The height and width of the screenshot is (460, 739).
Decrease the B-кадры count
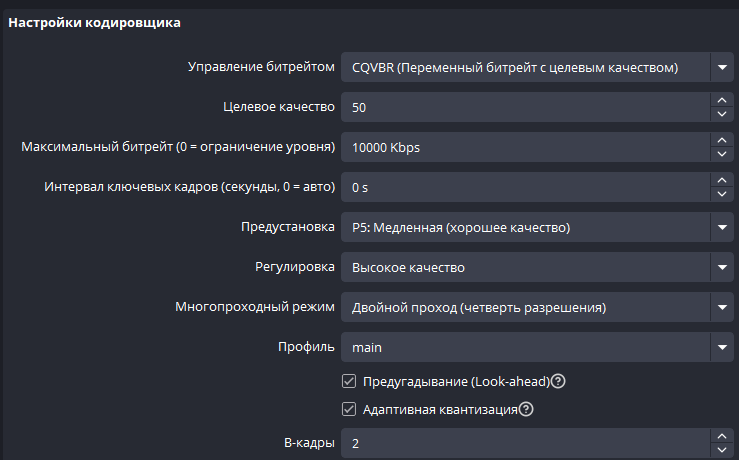[723, 450]
